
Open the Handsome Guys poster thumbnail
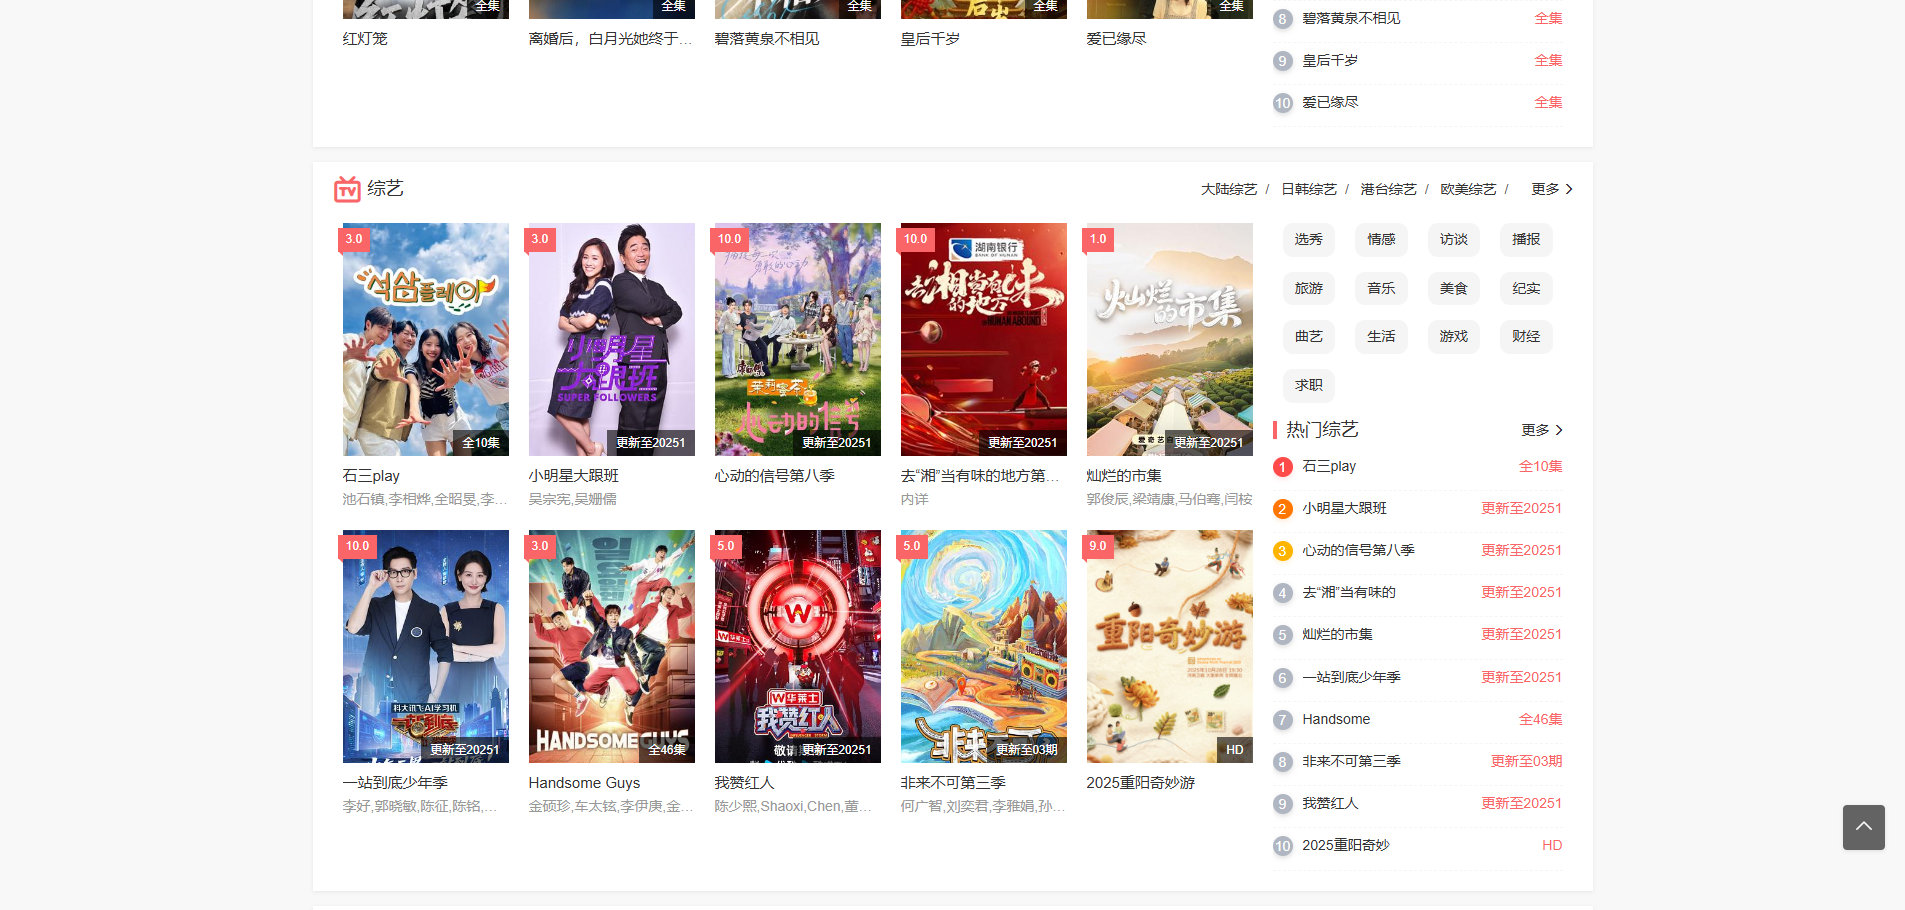pyautogui.click(x=611, y=646)
